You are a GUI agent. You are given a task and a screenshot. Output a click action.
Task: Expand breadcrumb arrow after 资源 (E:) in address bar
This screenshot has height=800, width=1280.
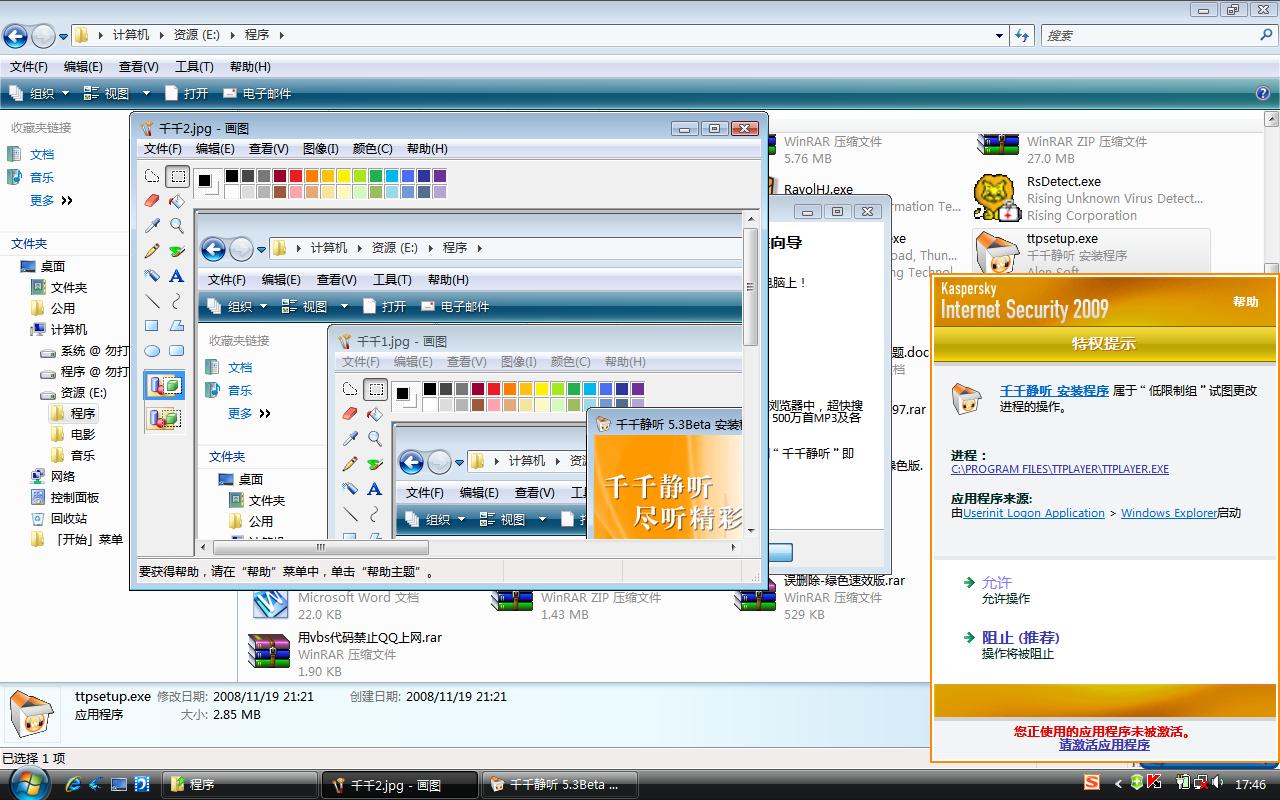233,35
